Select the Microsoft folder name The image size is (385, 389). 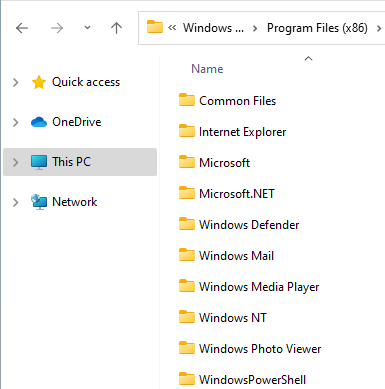pyautogui.click(x=224, y=163)
